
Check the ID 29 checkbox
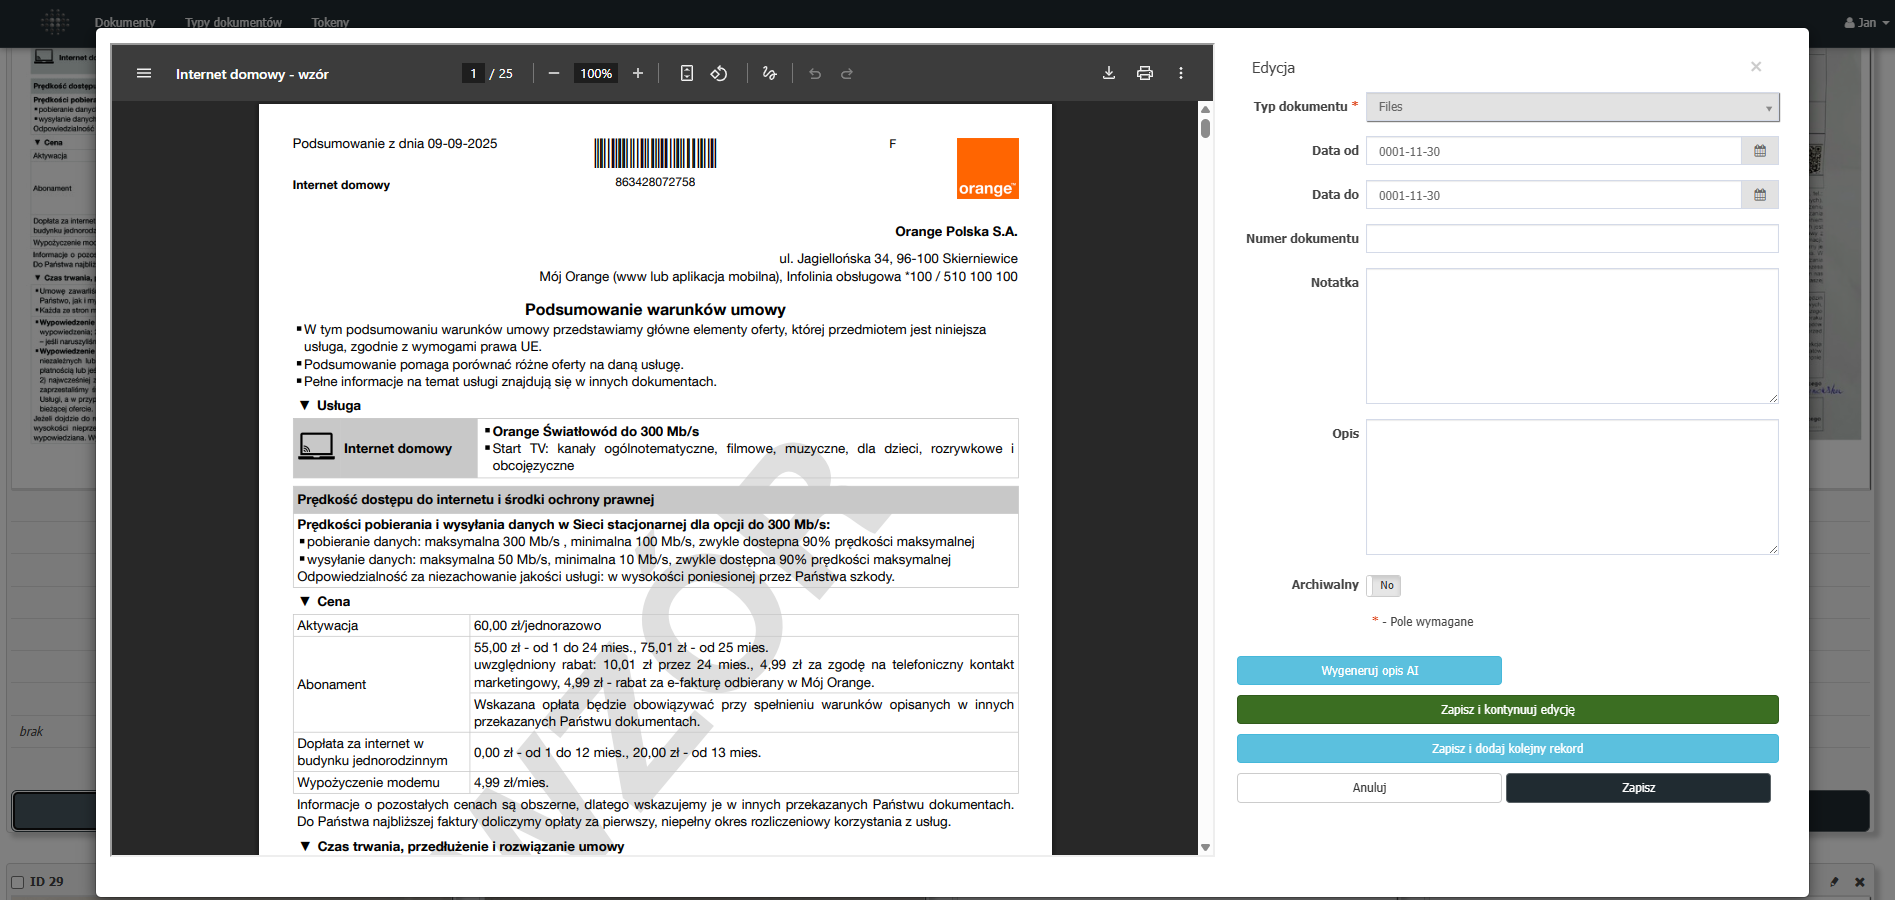coord(17,882)
